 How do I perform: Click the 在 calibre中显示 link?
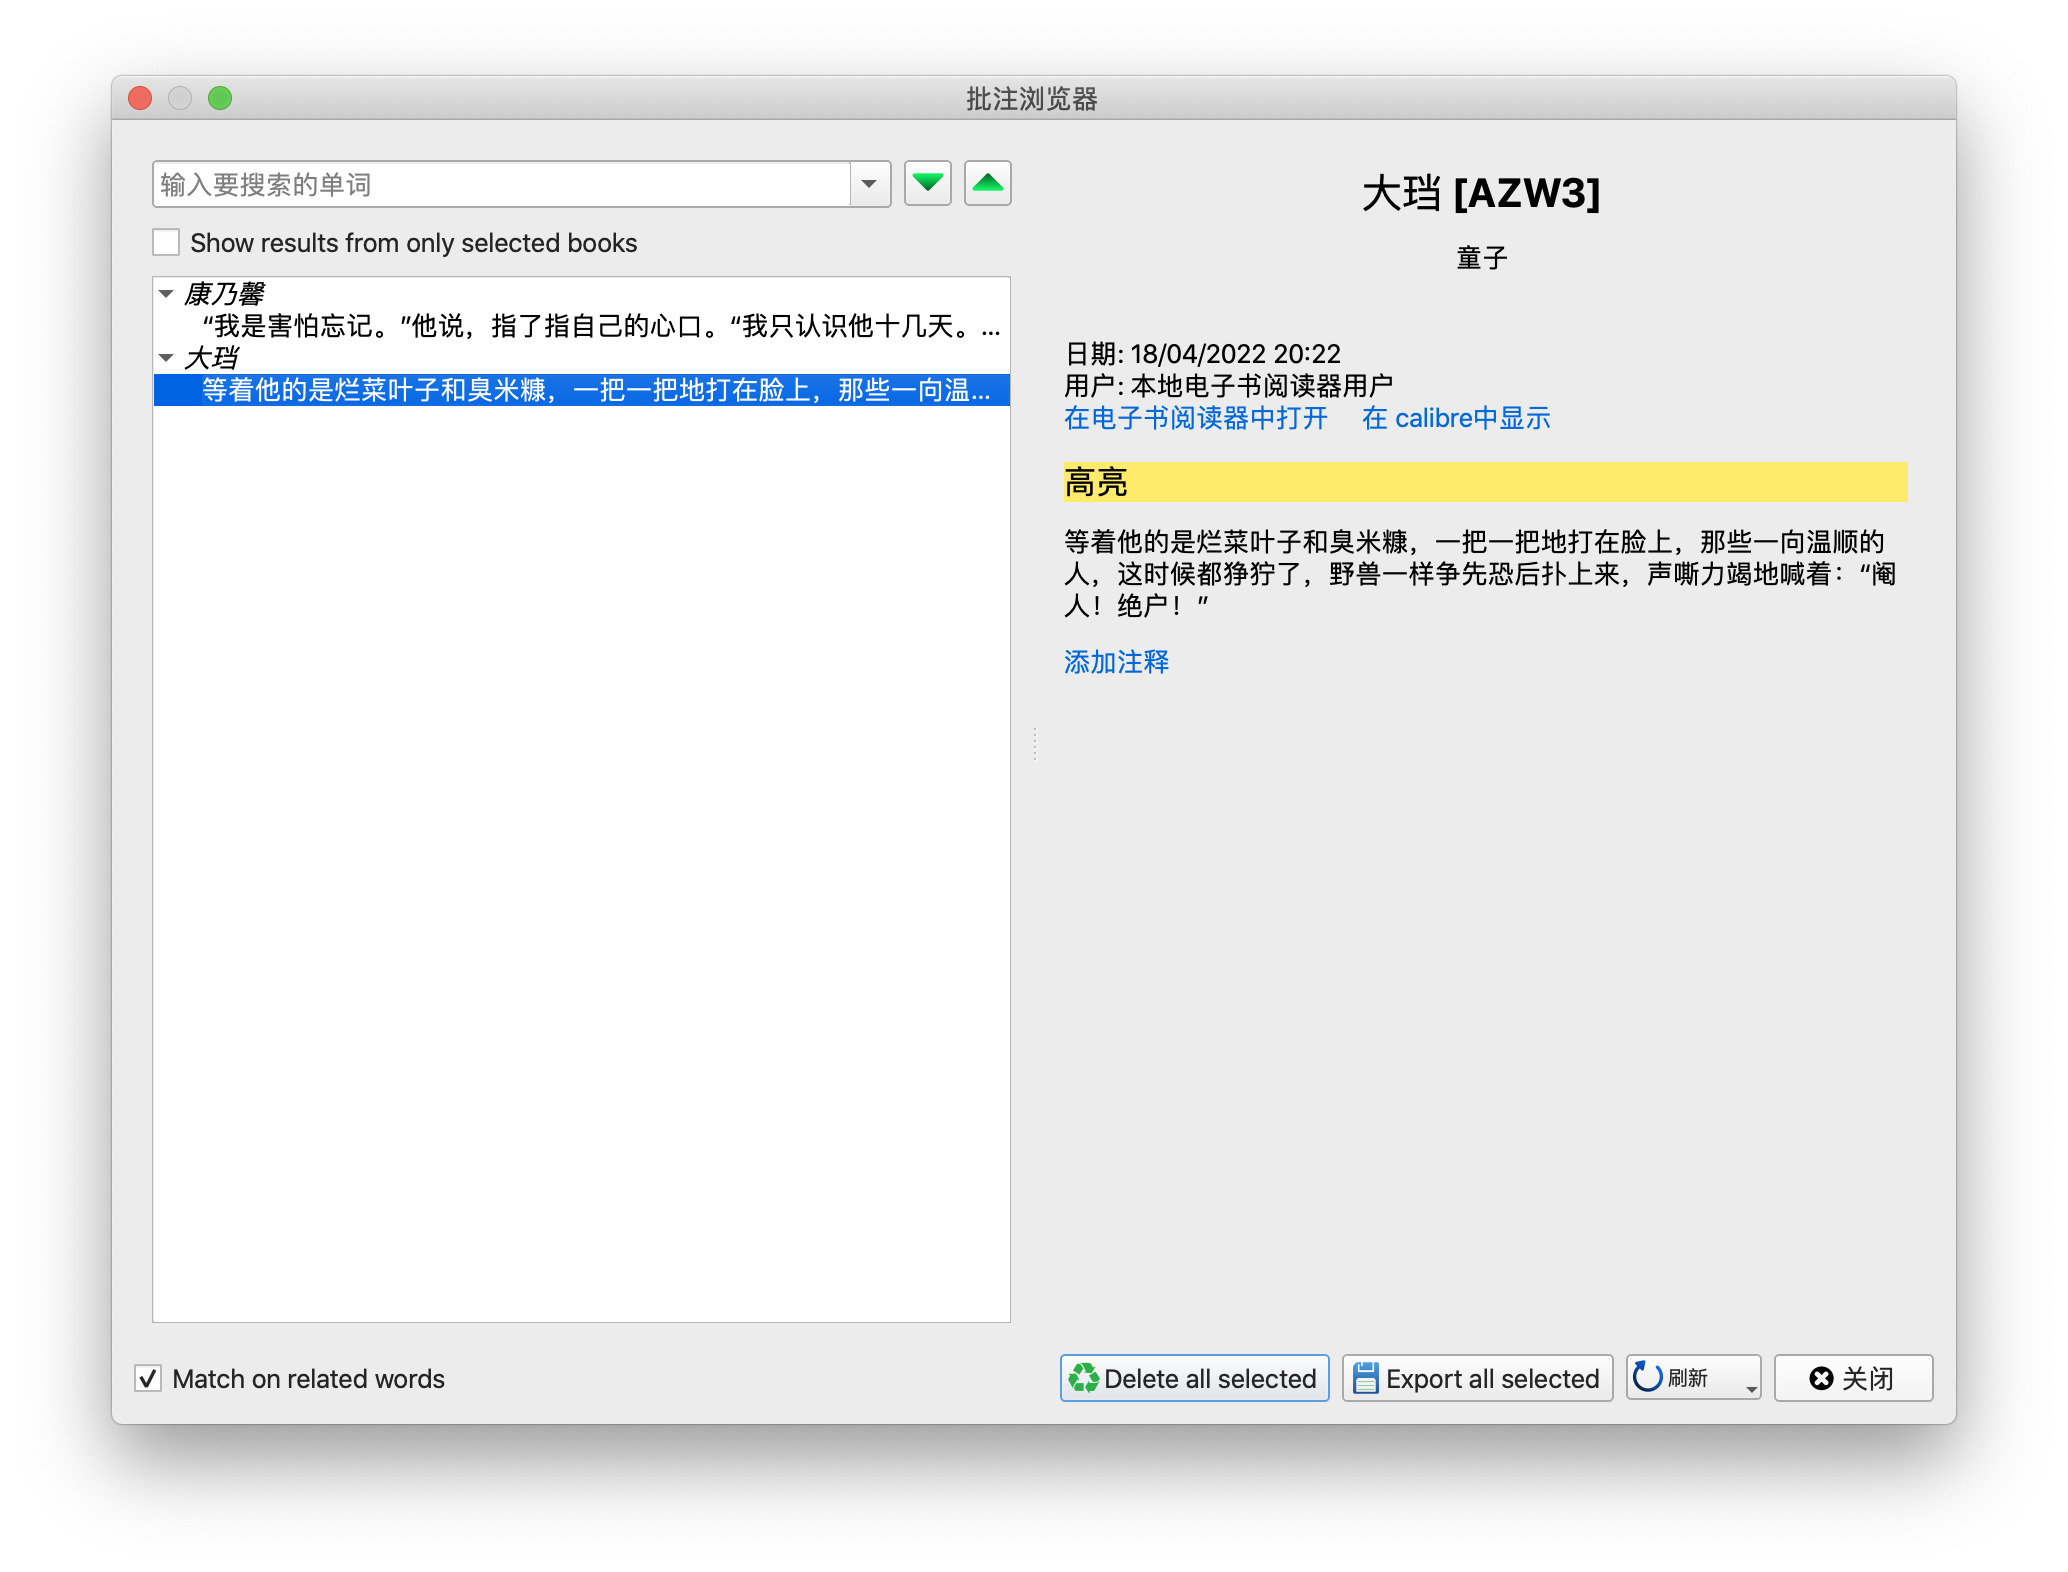(1455, 418)
